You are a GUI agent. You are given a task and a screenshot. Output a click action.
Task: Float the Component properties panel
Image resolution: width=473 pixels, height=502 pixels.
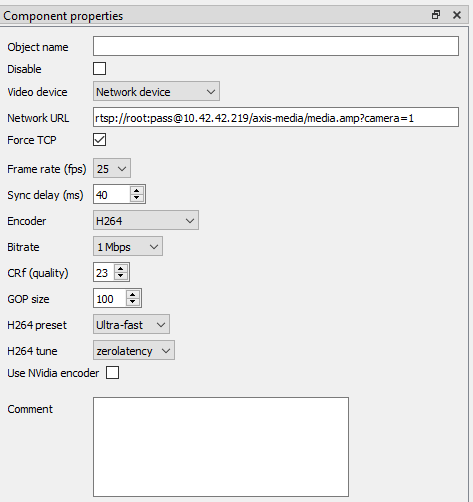point(436,15)
